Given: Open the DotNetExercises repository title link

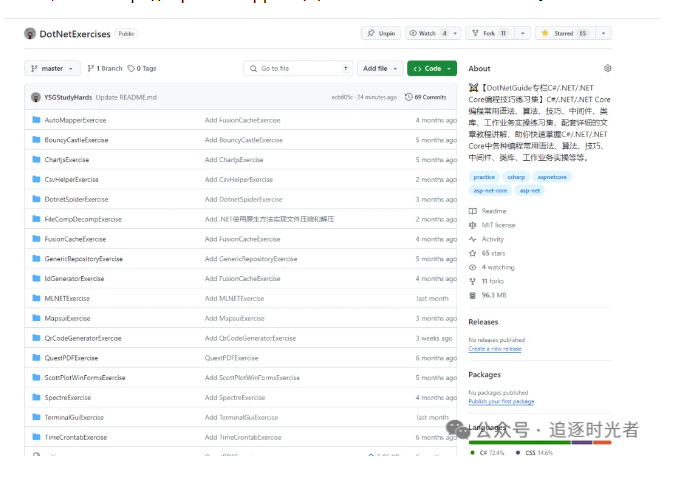Looking at the screenshot, I should pyautogui.click(x=75, y=34).
